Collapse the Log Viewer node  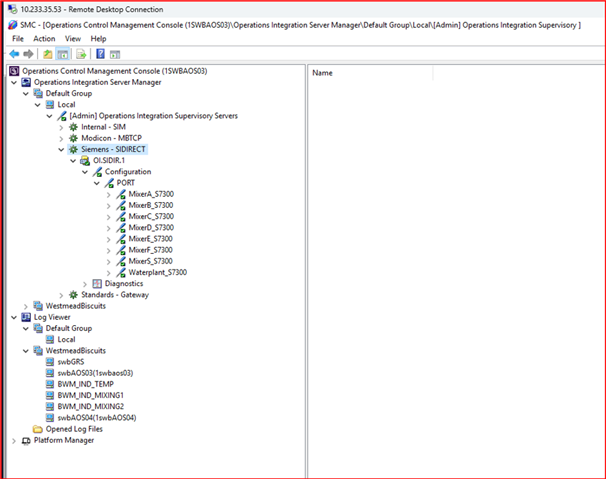coord(14,318)
